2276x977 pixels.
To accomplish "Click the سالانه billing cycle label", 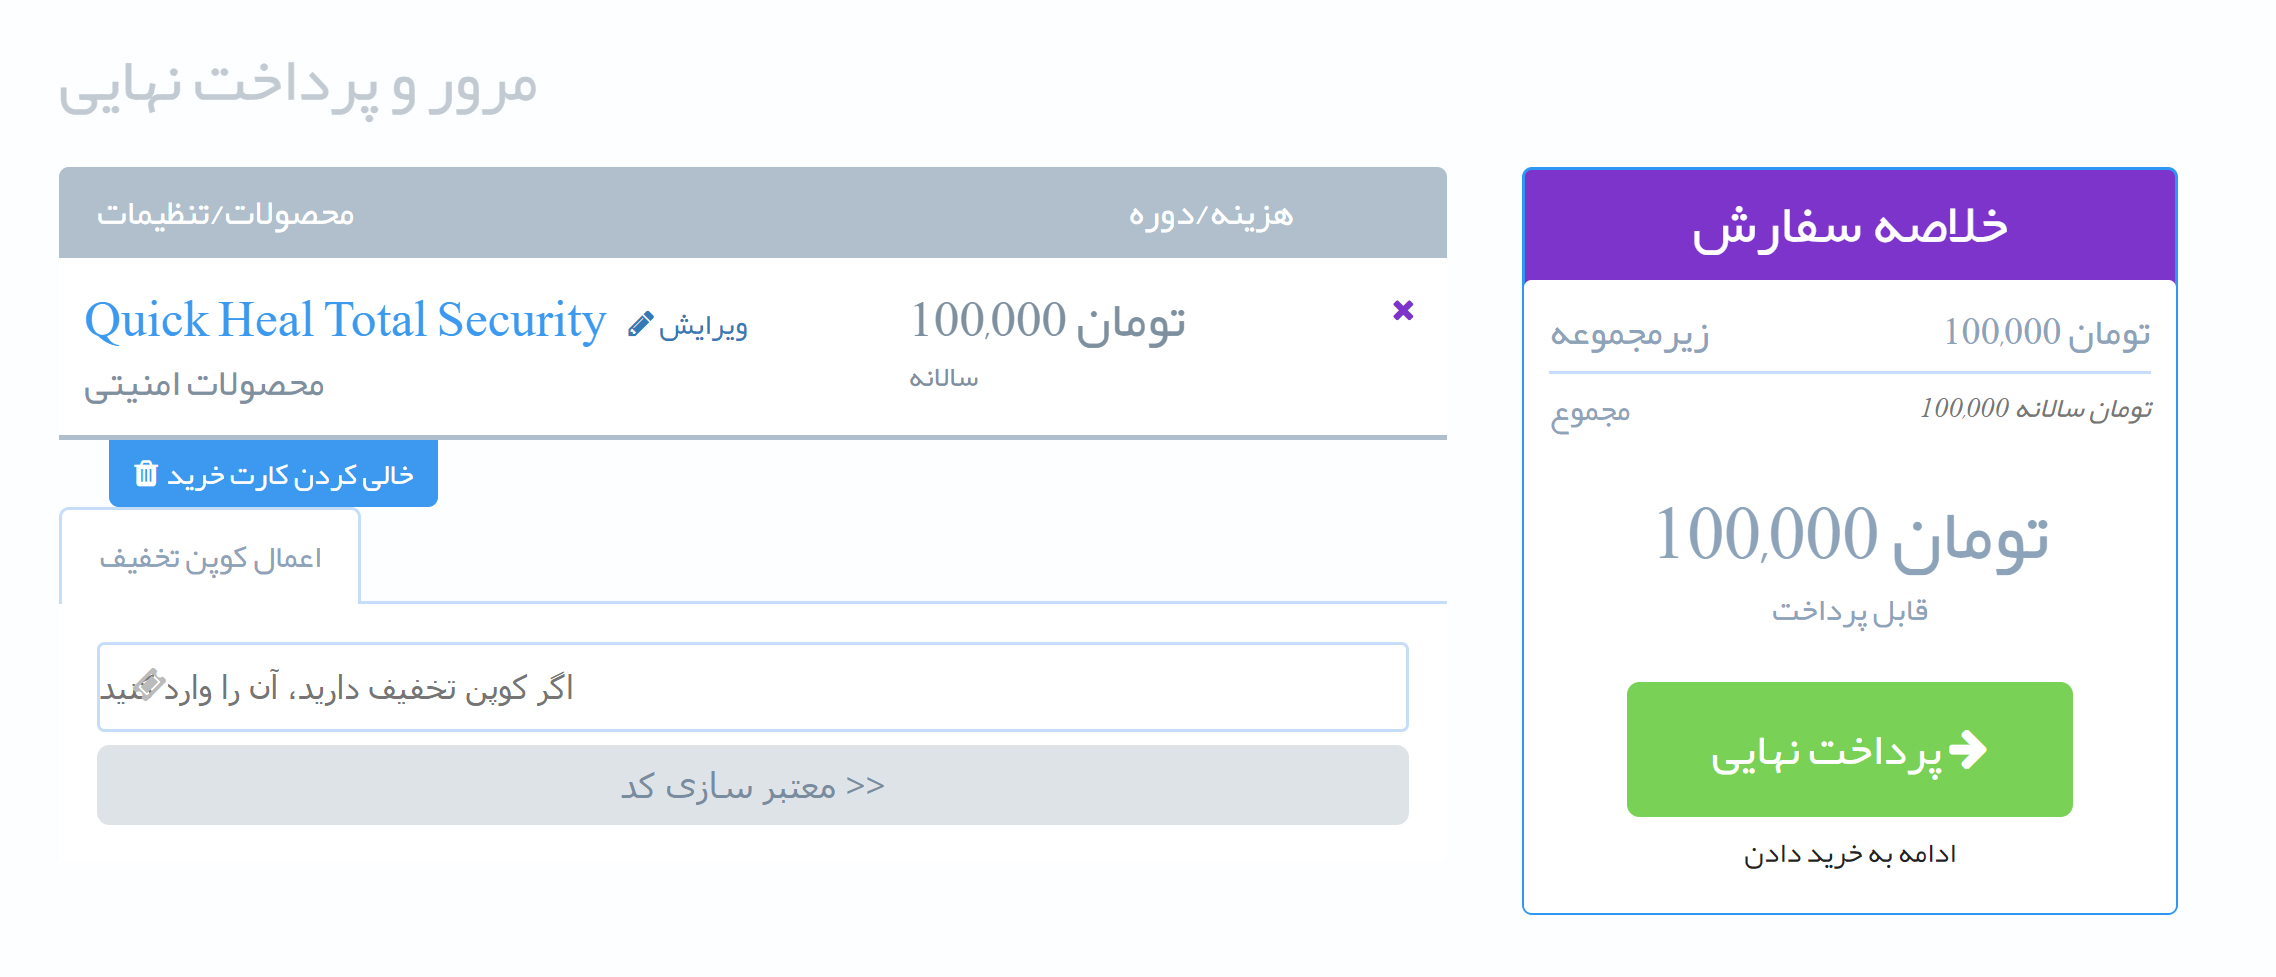I will coord(943,379).
